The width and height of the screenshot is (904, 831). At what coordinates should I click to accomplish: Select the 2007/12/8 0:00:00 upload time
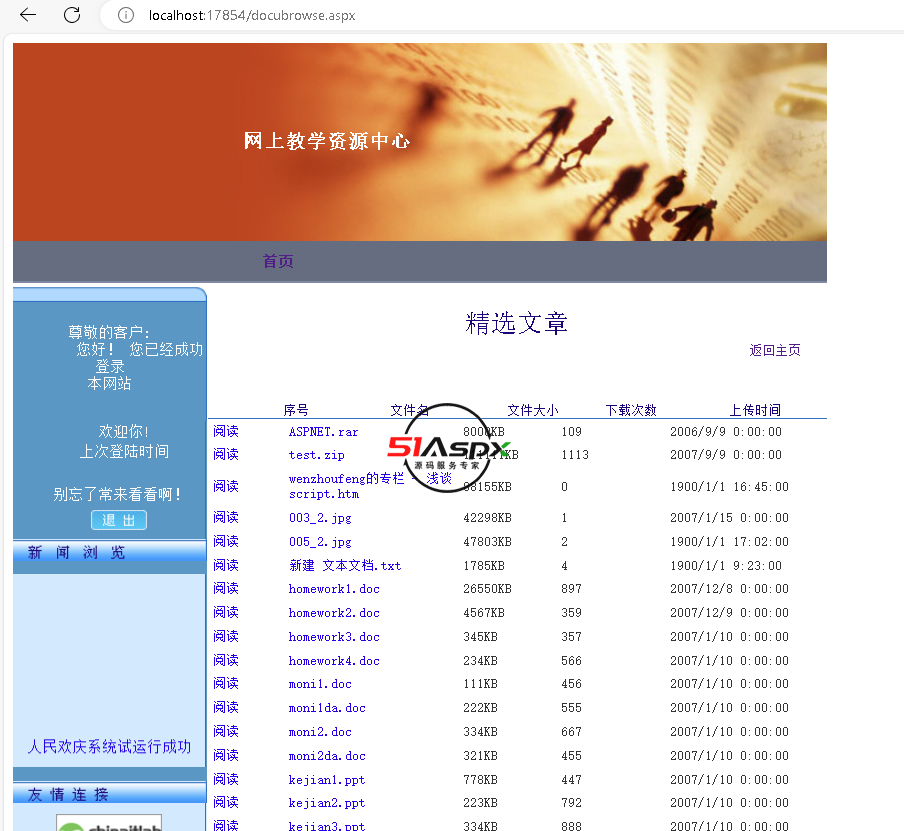tap(729, 589)
